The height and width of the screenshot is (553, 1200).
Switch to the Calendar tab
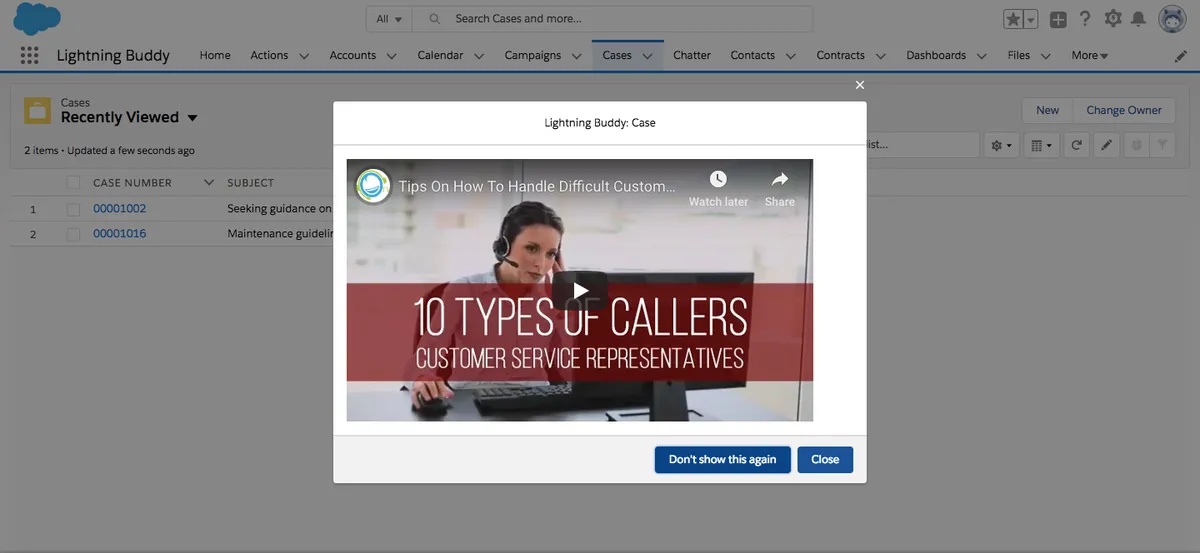[x=440, y=56]
